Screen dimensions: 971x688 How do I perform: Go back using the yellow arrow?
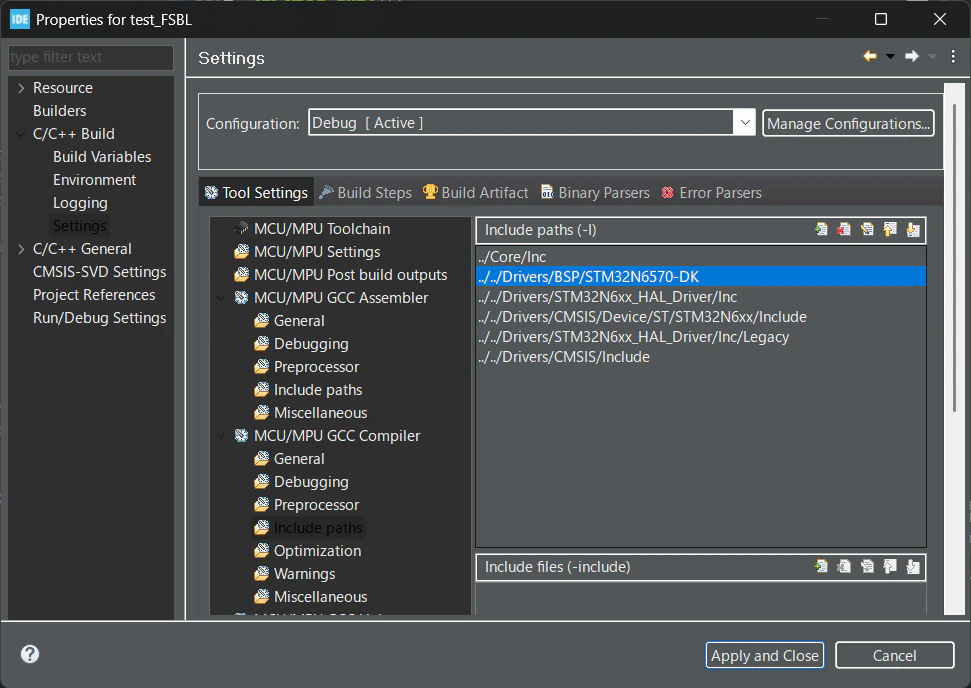coord(870,56)
